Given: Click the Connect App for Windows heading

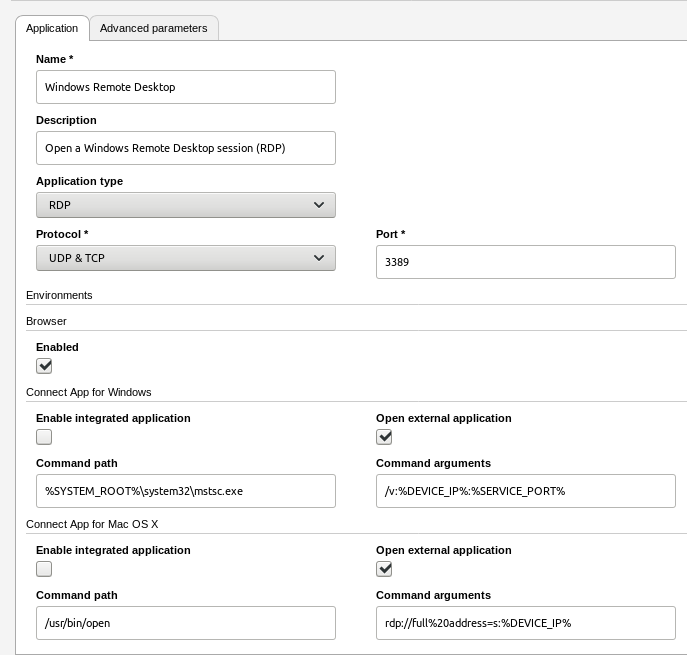Looking at the screenshot, I should click(x=88, y=392).
